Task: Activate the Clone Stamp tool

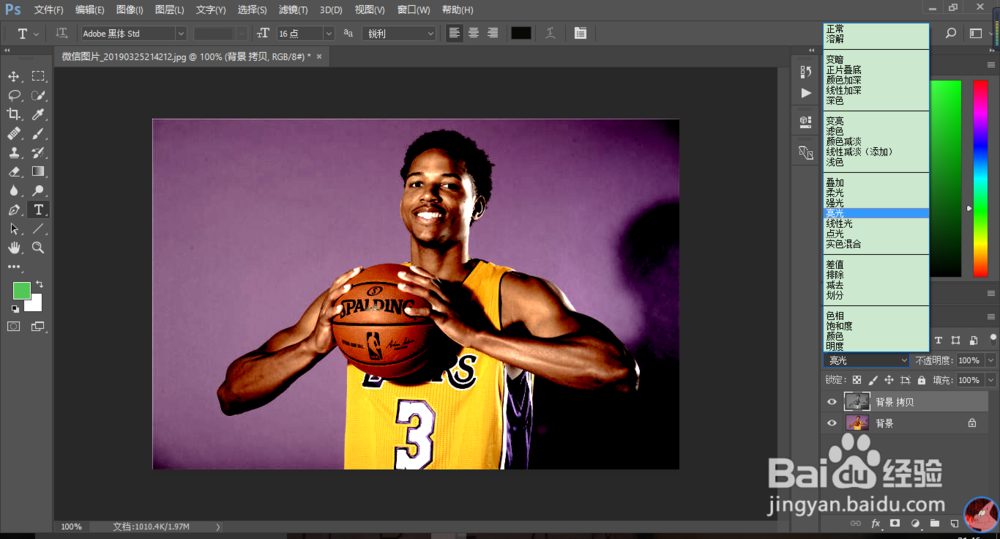Action: pyautogui.click(x=15, y=152)
